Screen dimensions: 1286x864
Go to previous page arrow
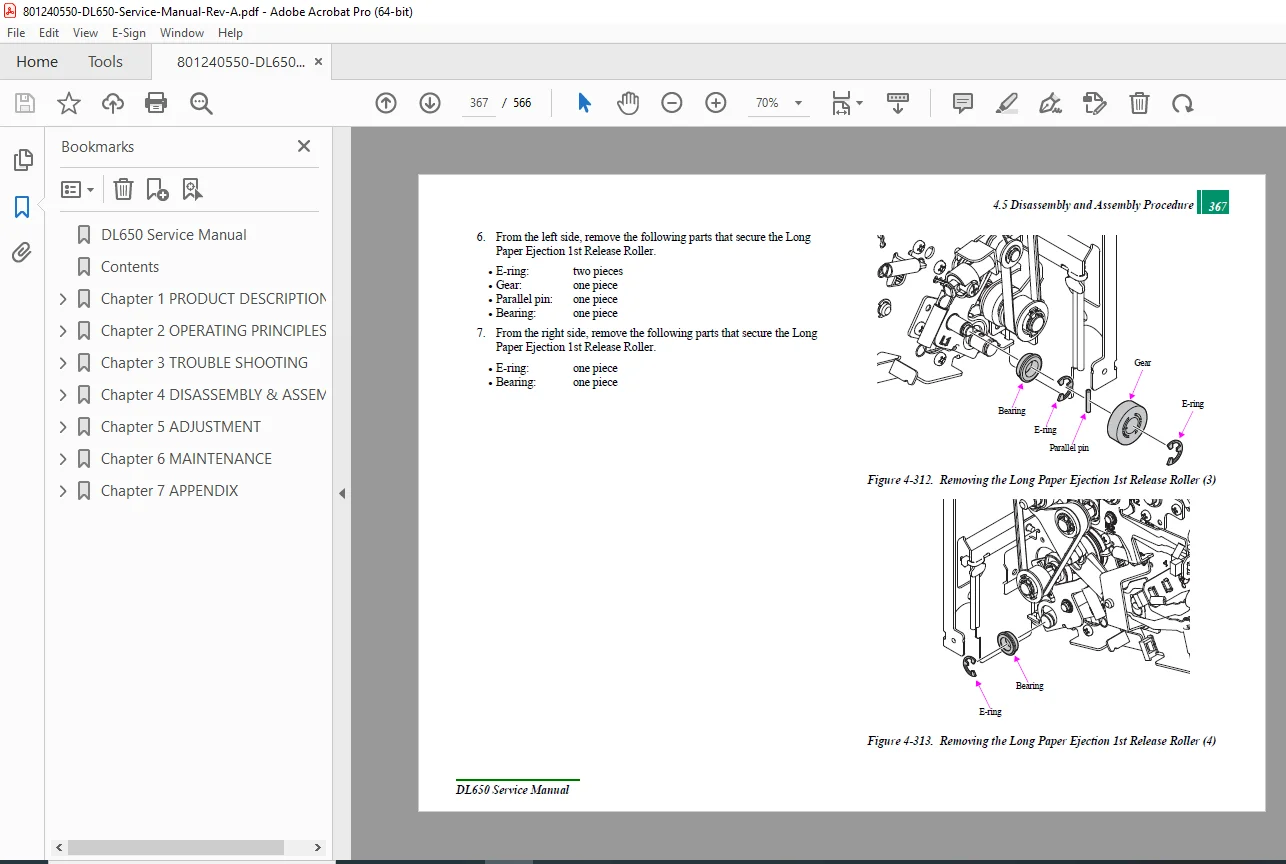386,103
